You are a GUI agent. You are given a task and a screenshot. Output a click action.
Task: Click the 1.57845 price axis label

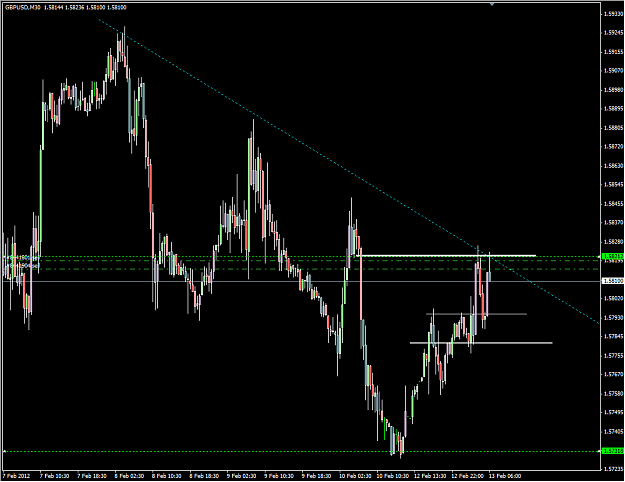click(613, 336)
